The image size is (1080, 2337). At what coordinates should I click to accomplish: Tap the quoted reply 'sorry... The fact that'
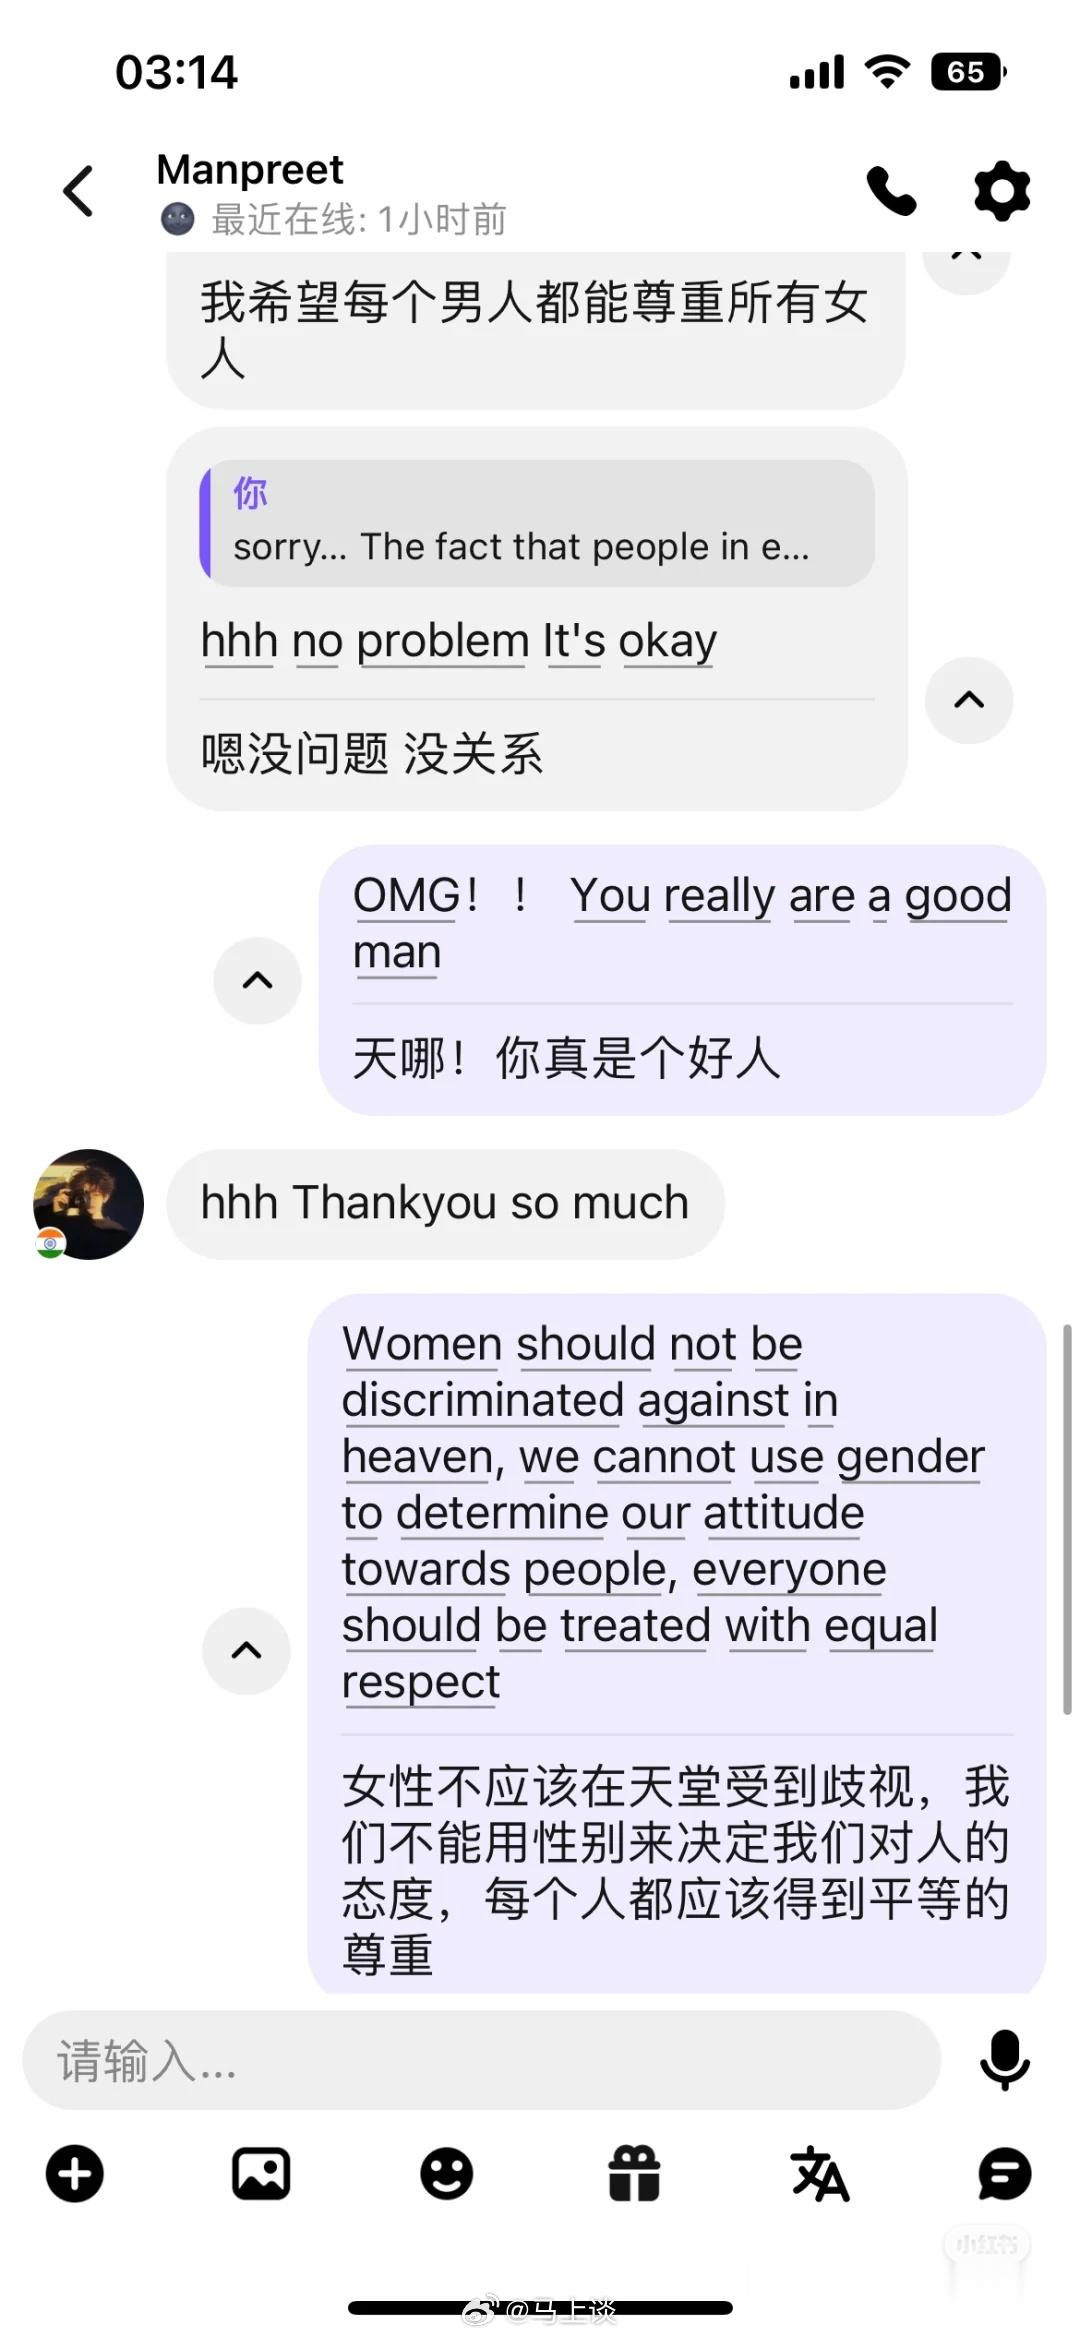[537, 523]
